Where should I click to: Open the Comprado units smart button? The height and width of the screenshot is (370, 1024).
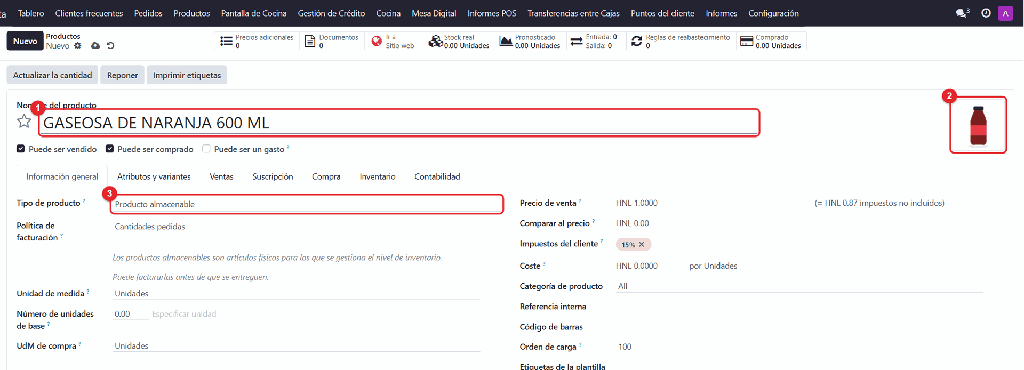pyautogui.click(x=771, y=42)
